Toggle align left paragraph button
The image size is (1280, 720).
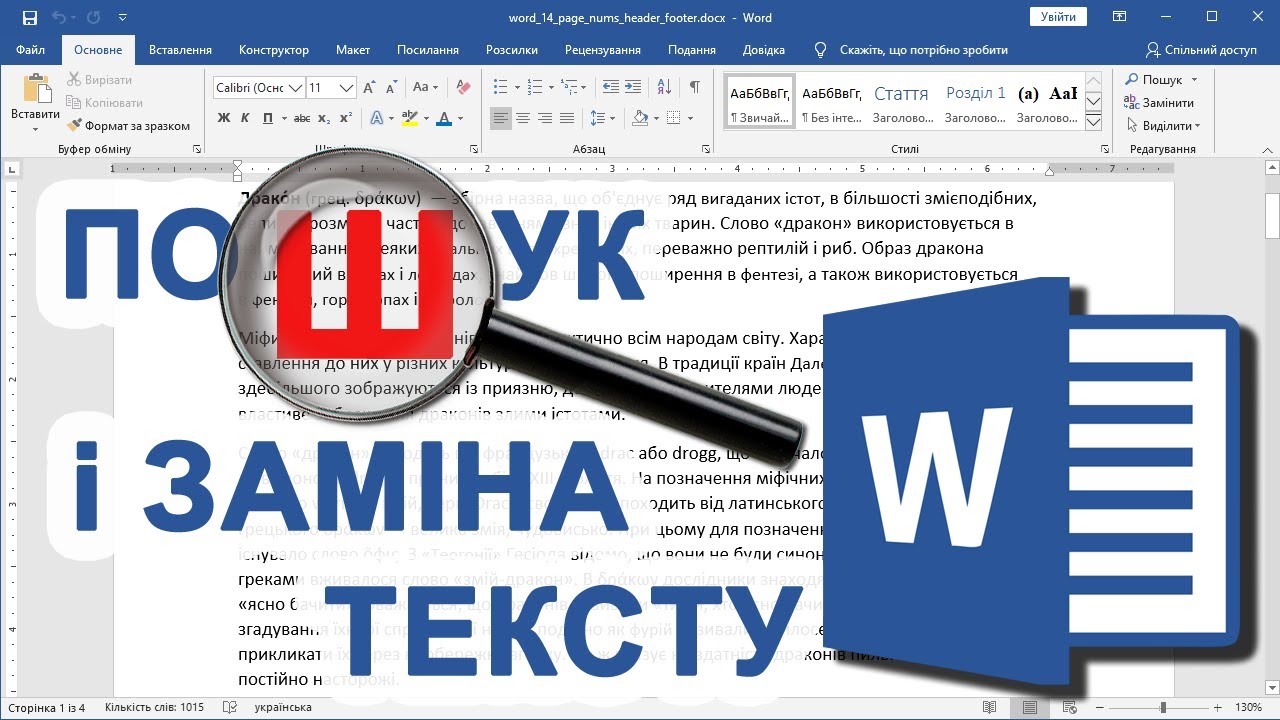coord(501,118)
